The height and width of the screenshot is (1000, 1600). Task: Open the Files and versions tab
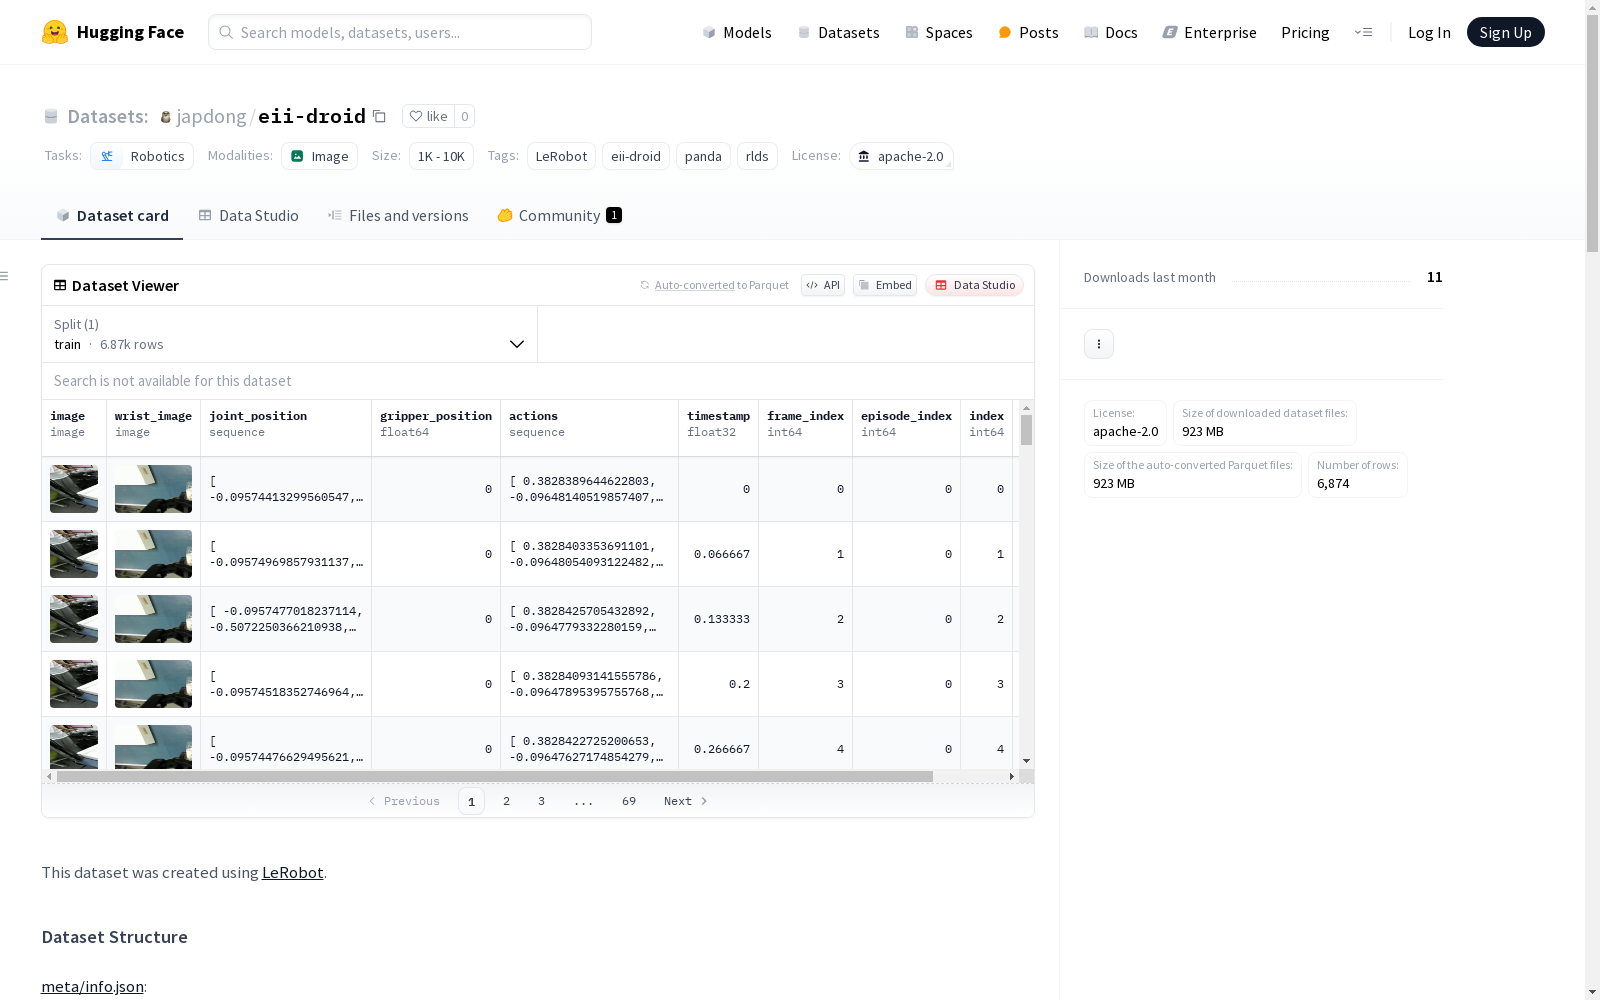398,215
